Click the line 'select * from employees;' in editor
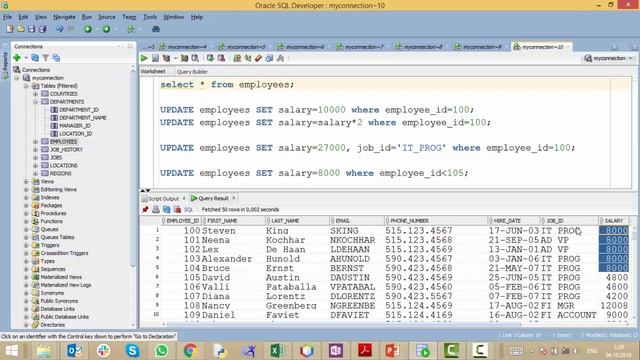The height and width of the screenshot is (360, 640). pyautogui.click(x=227, y=84)
